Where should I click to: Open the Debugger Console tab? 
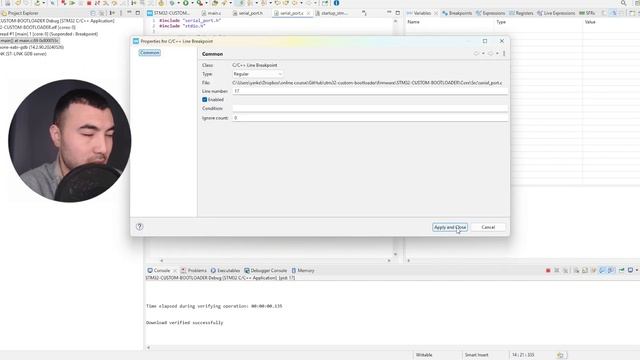point(266,271)
